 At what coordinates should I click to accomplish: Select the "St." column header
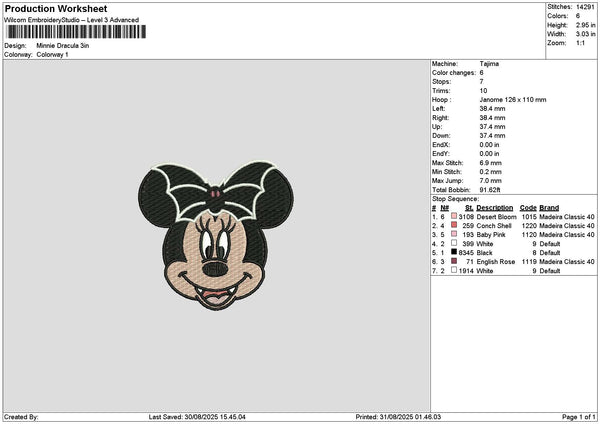(x=469, y=208)
